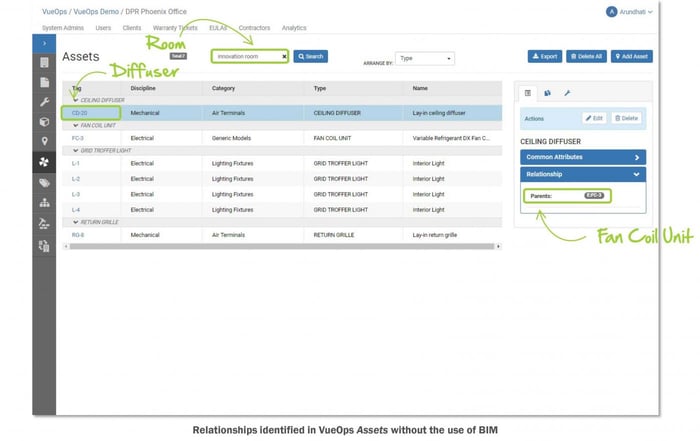Open the wrench maintenance icon in the sidebar
This screenshot has width=700, height=441.
(44, 102)
